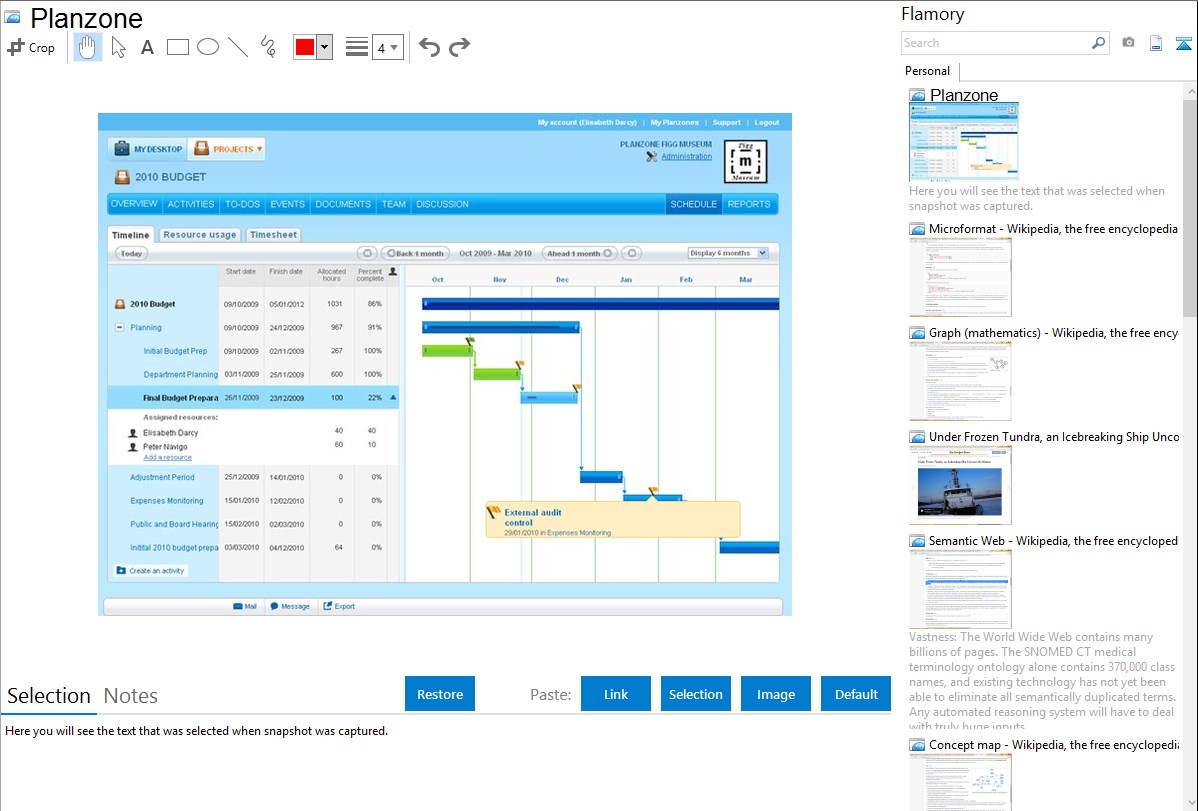Click the Today button in timeline
The image size is (1198, 811).
point(131,254)
